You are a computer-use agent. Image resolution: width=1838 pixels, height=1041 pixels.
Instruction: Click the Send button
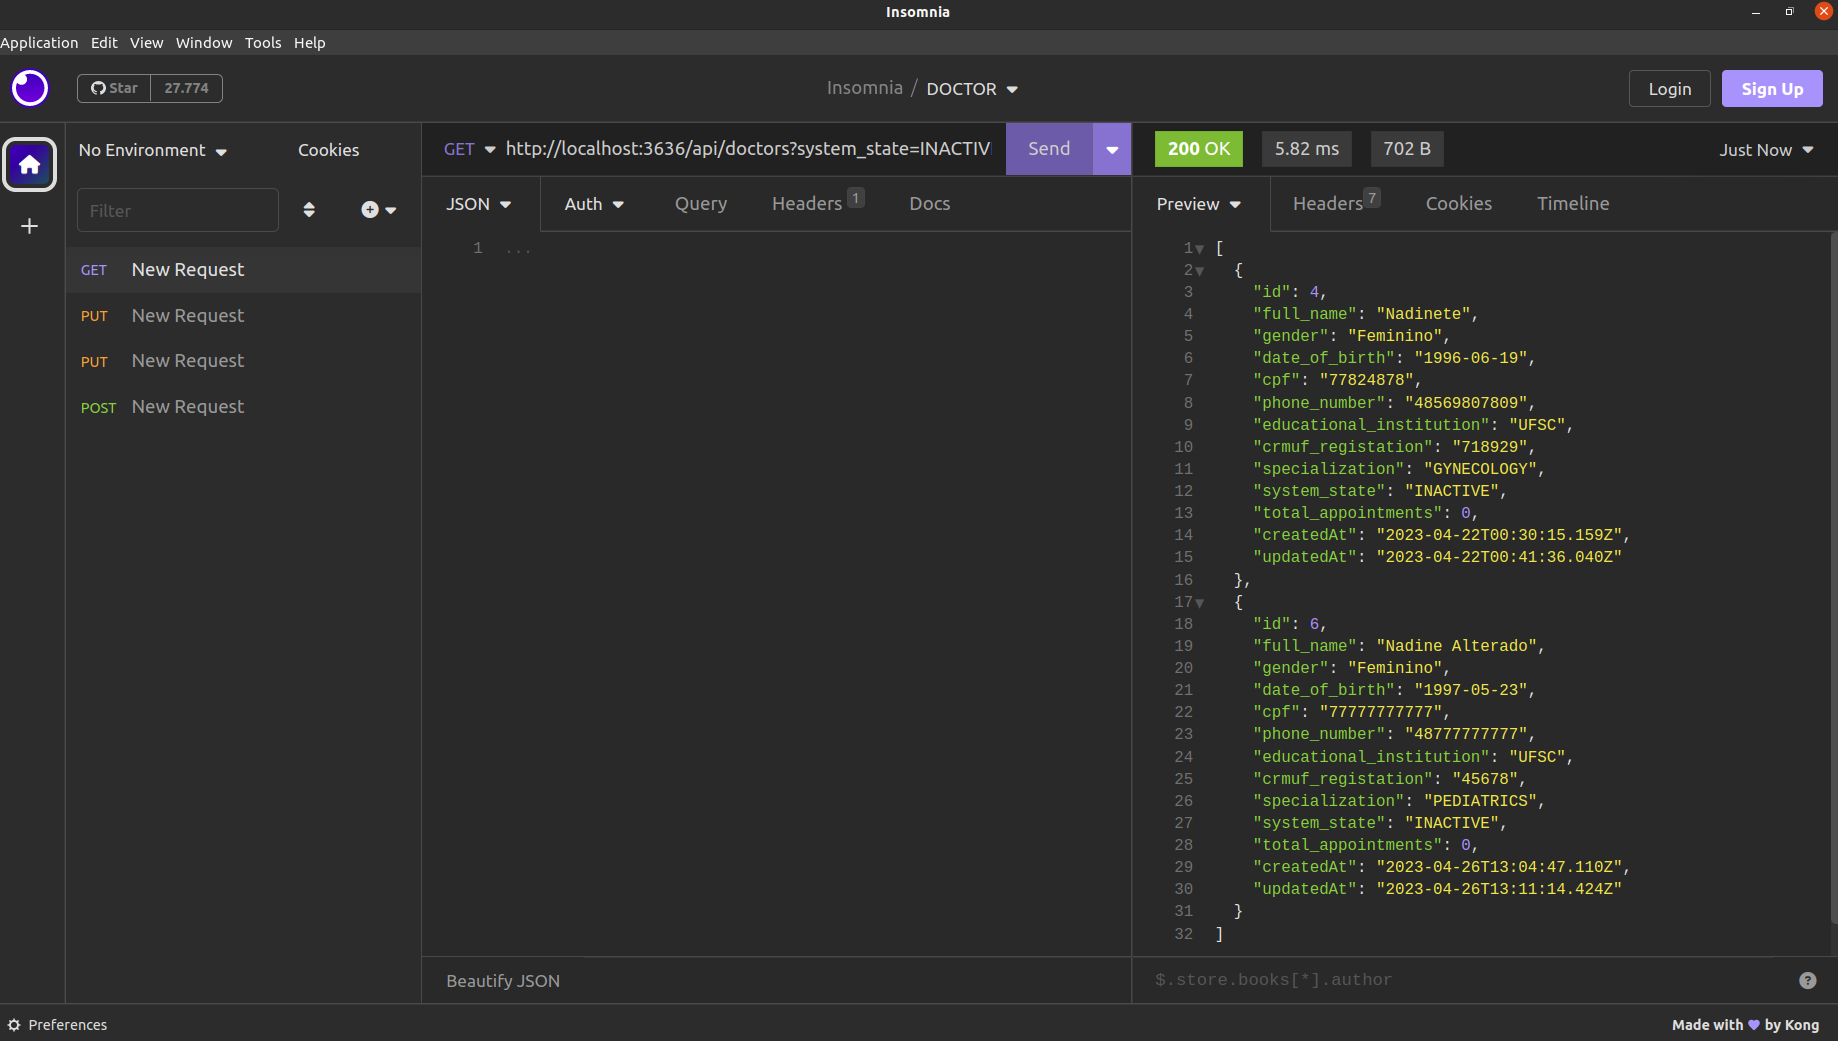[x=1049, y=149]
